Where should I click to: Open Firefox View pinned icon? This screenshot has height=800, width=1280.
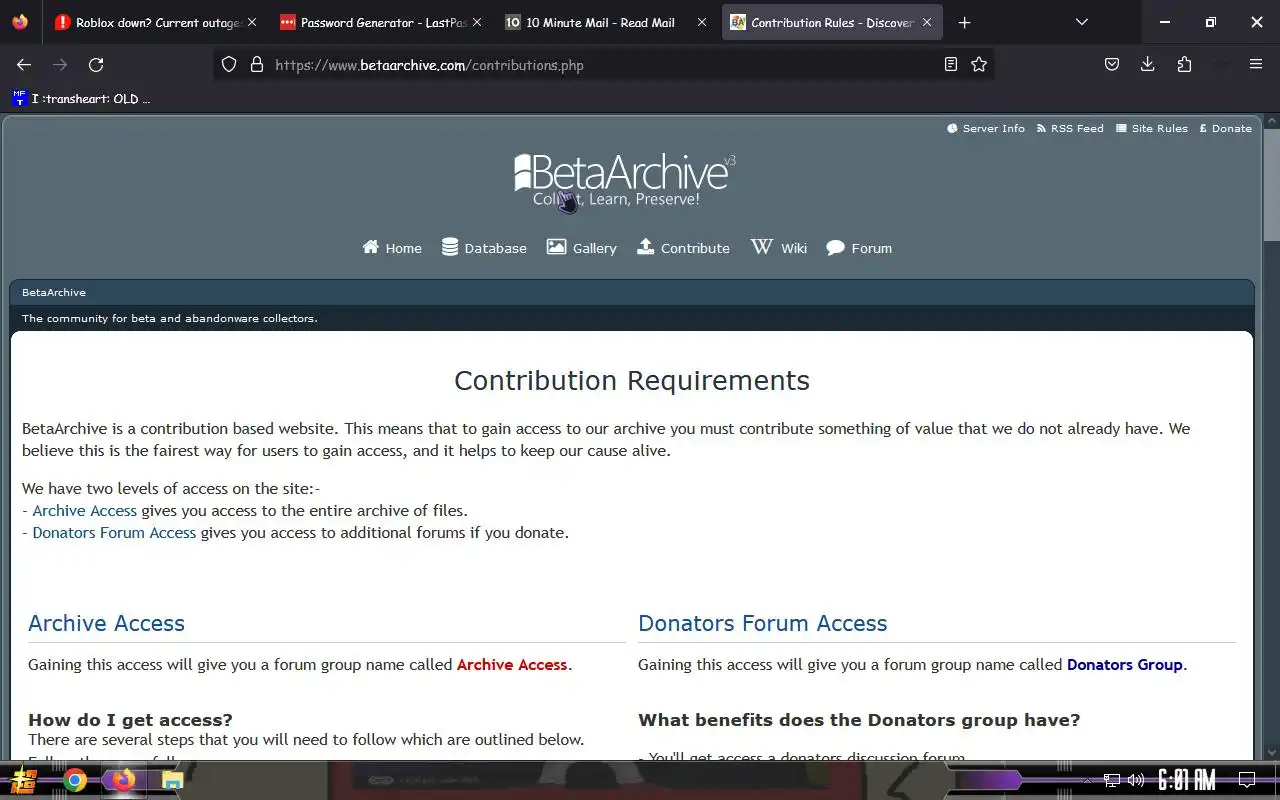(20, 22)
